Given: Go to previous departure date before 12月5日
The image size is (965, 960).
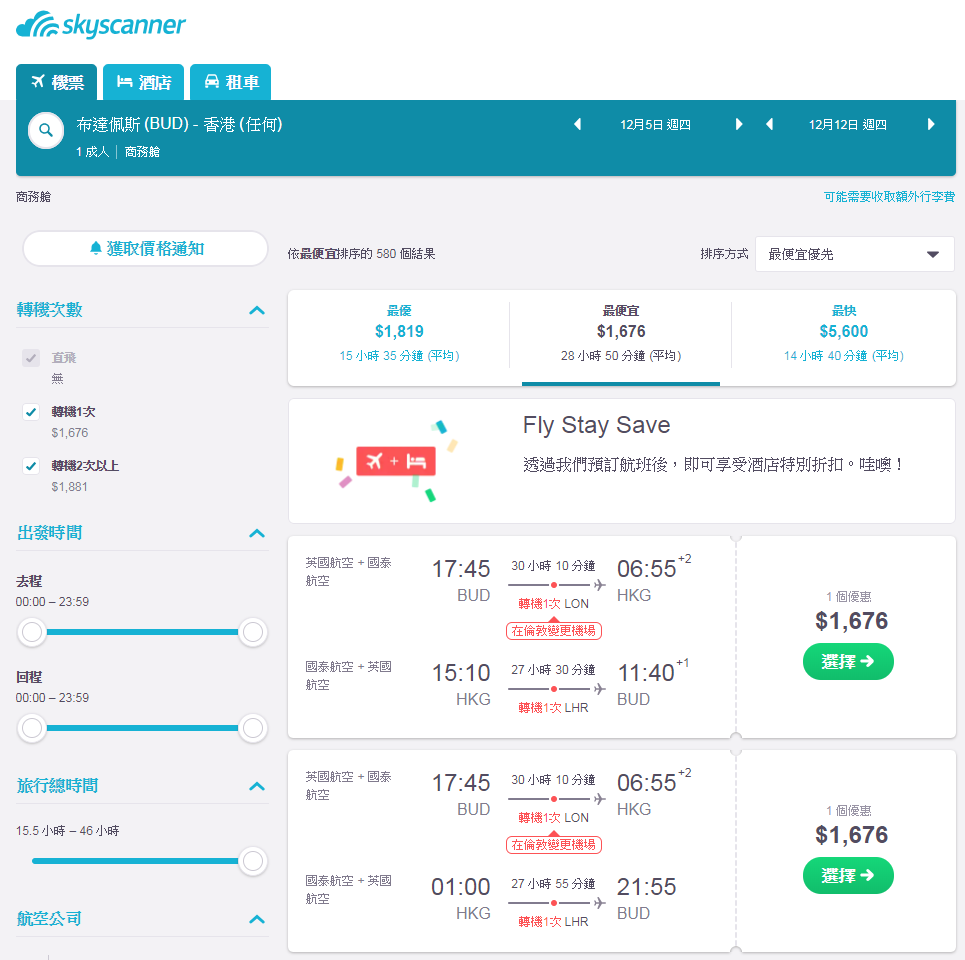Looking at the screenshot, I should 577,124.
